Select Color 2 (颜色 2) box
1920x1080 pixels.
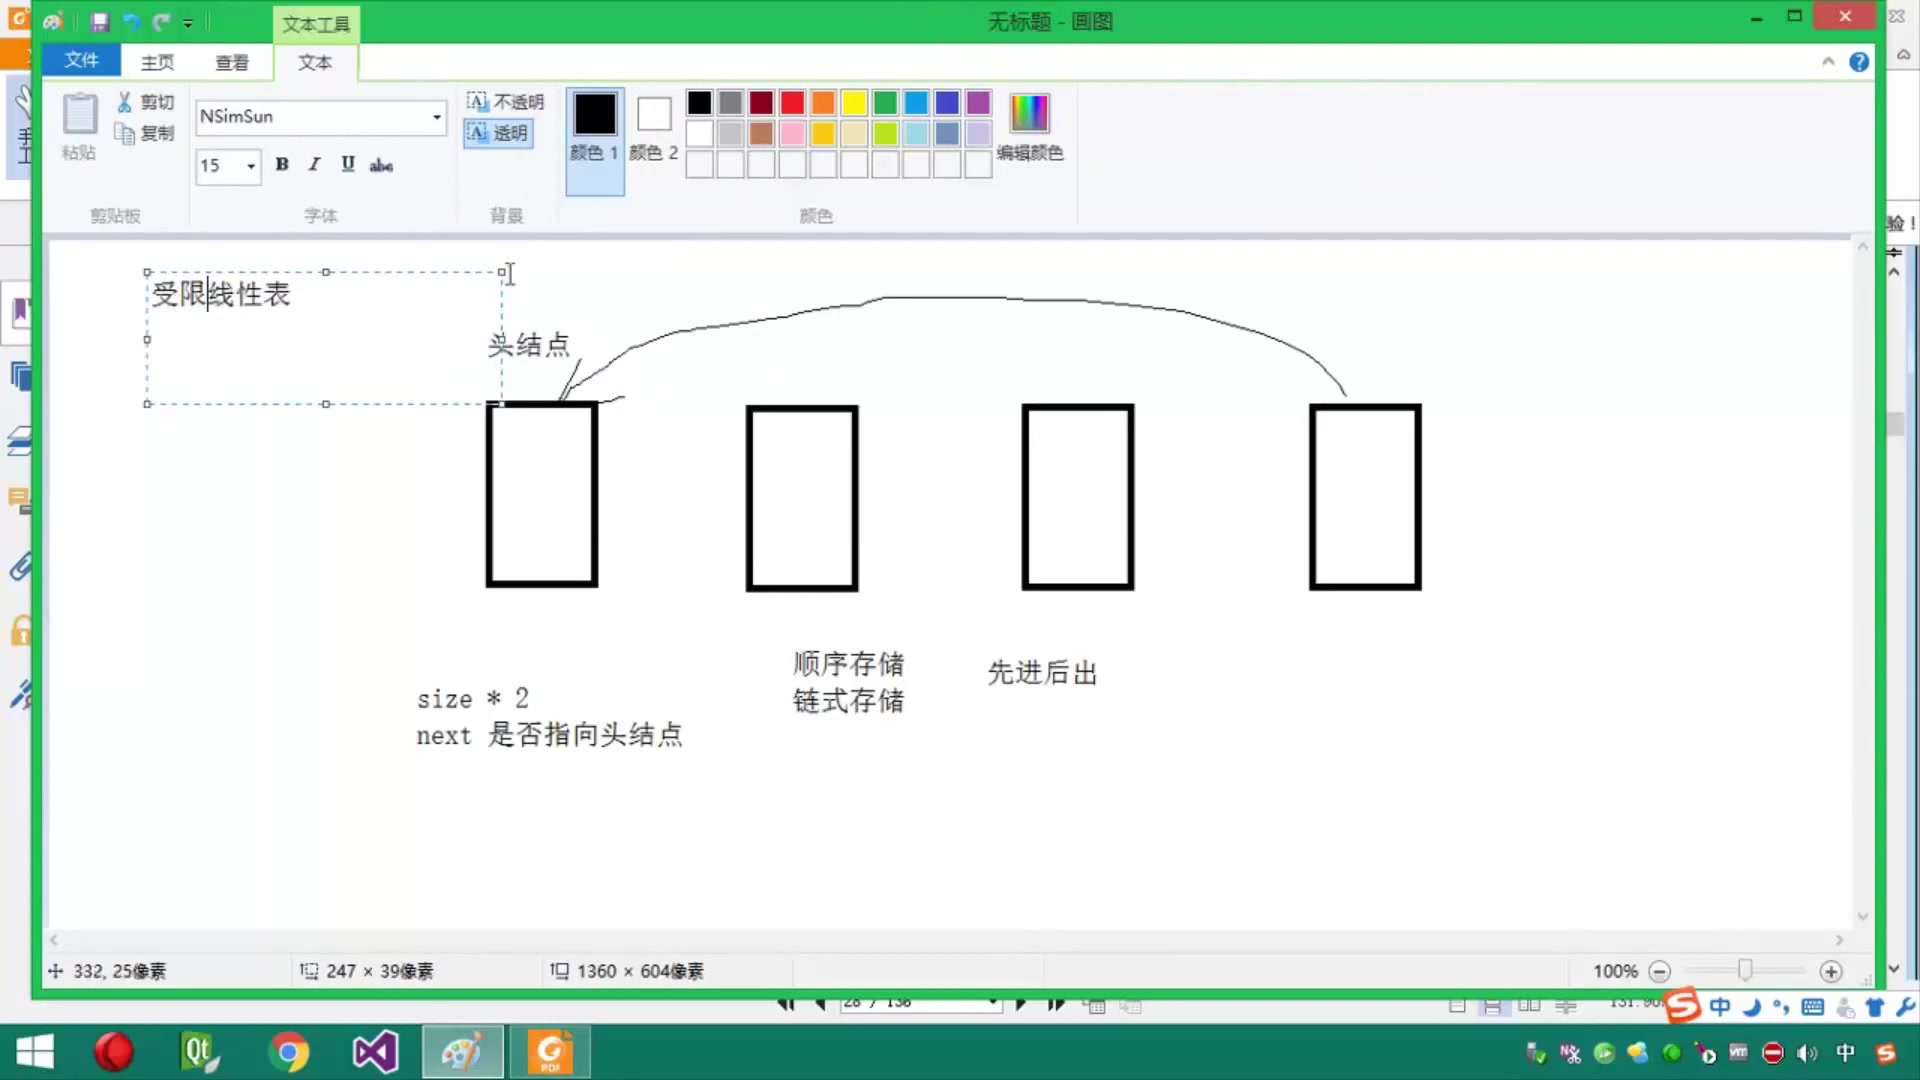(x=654, y=115)
